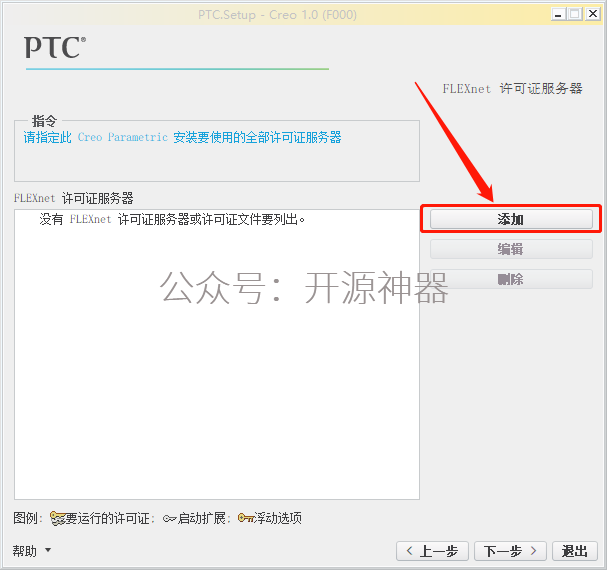Maximize the PTC.Setup window
The height and width of the screenshot is (570, 607).
(575, 14)
